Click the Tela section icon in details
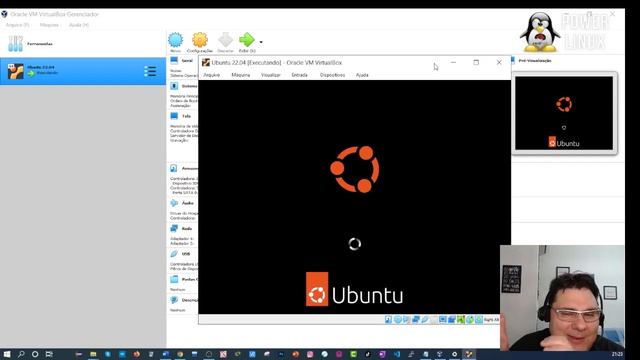The width and height of the screenshot is (640, 360). point(174,116)
